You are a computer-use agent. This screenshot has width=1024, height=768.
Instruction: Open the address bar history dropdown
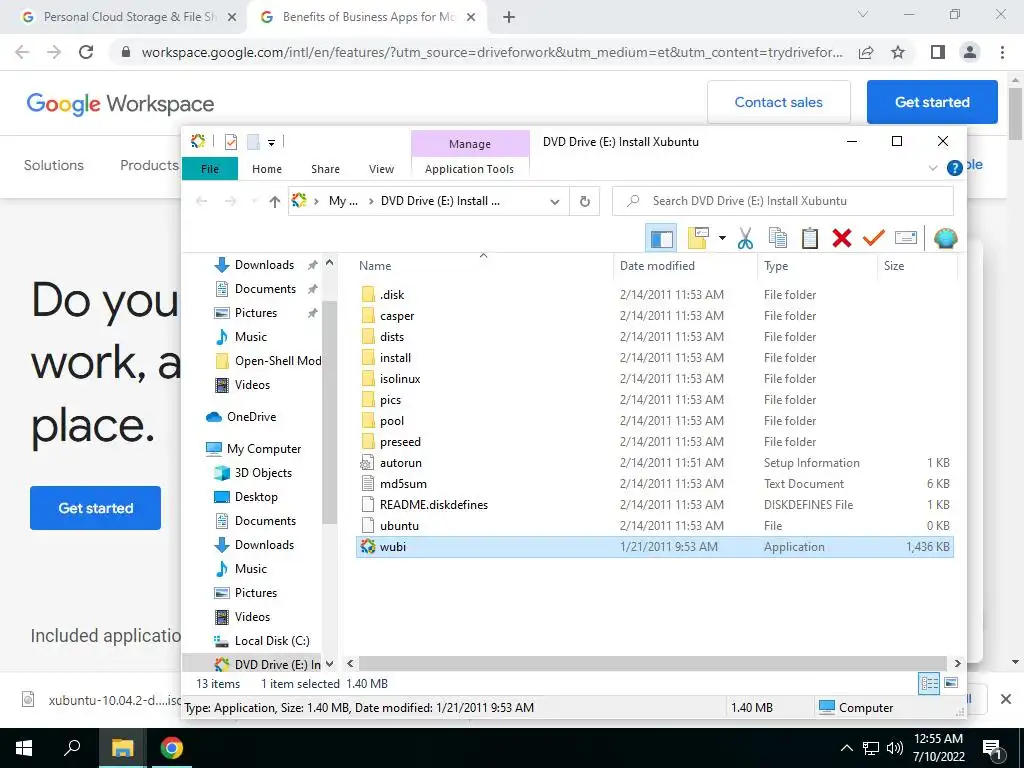[x=554, y=202]
